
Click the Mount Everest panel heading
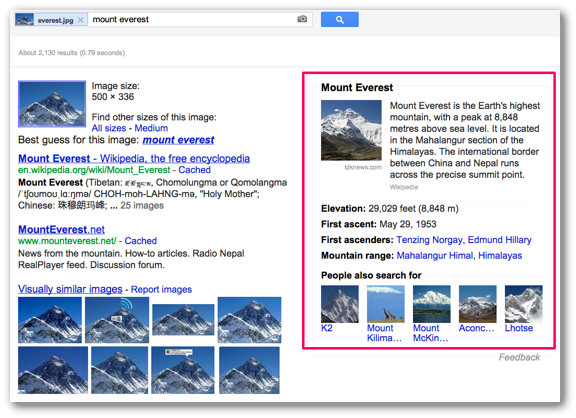(x=357, y=87)
